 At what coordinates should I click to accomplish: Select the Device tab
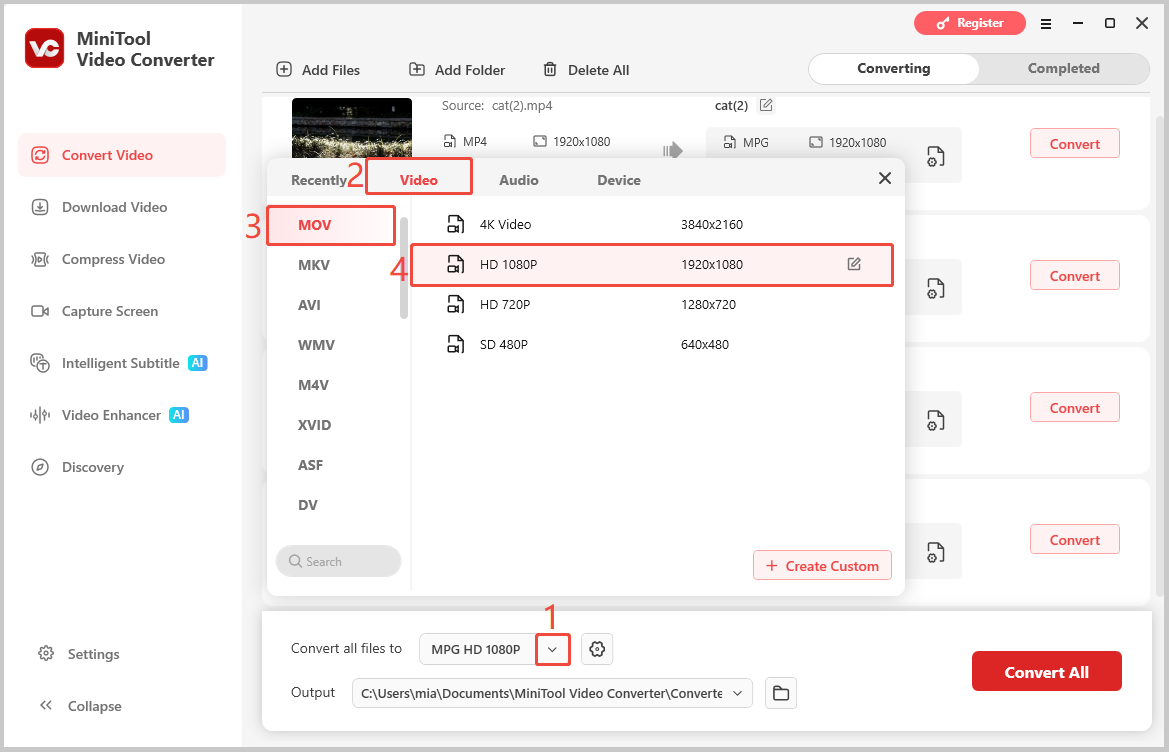coord(619,180)
